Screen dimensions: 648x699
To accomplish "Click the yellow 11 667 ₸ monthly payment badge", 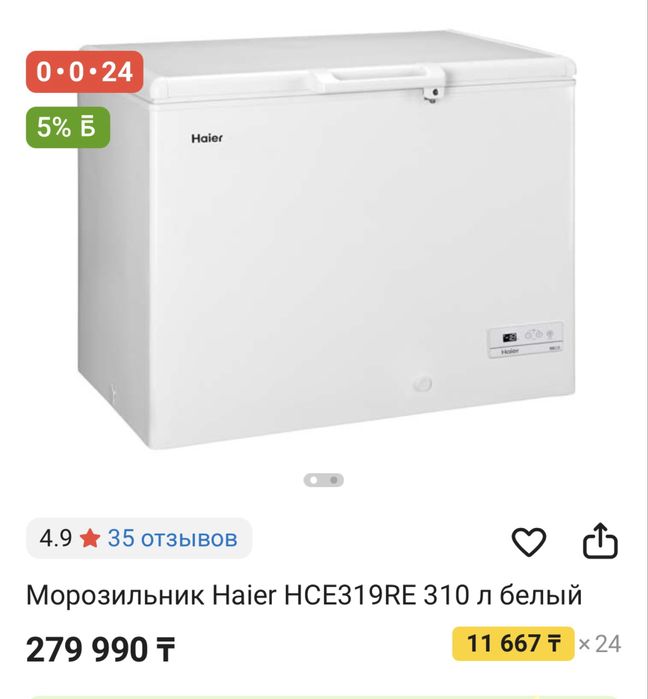I will click(513, 643).
